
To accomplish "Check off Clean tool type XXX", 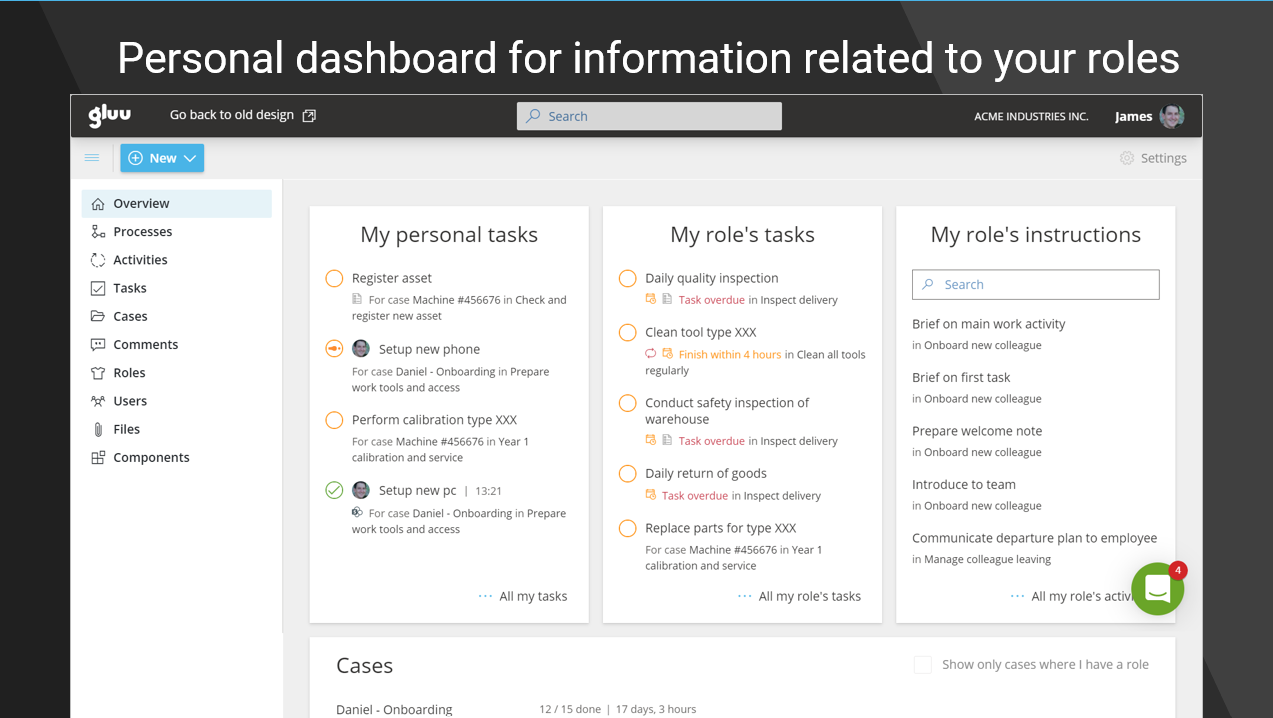I will 628,332.
